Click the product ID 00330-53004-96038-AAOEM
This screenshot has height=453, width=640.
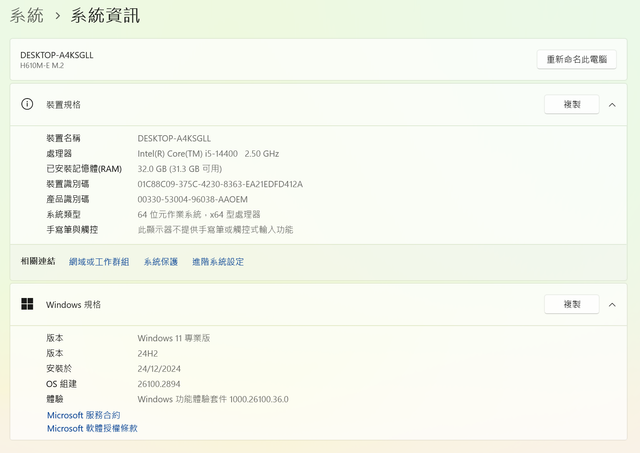193,200
